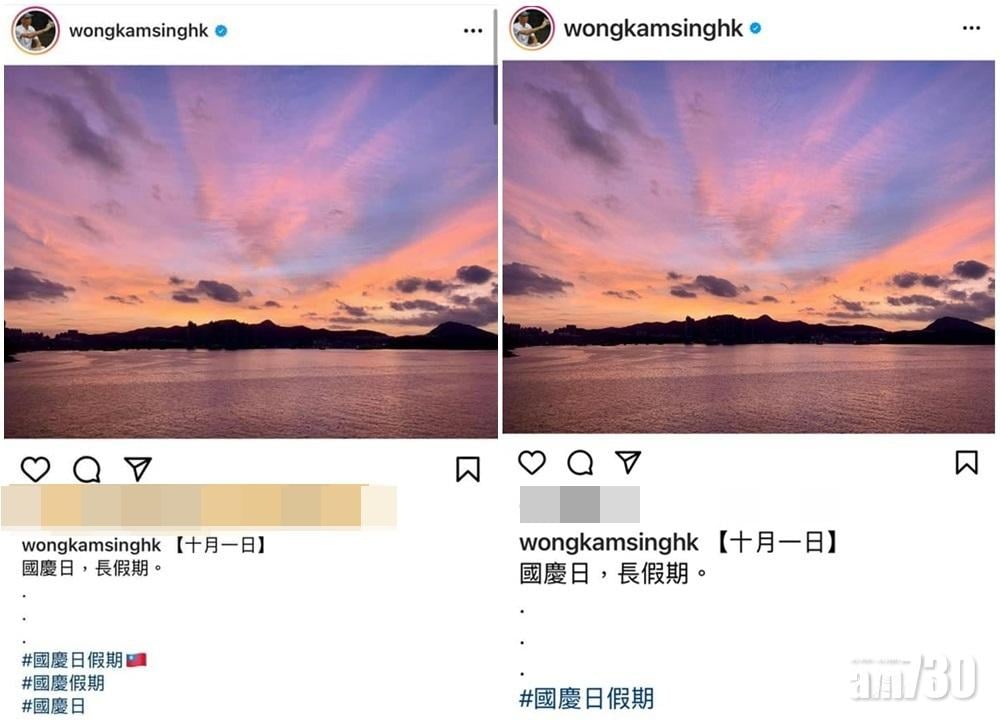Open the three-dot options menu on right post
1000x720 pixels.
coord(971,28)
